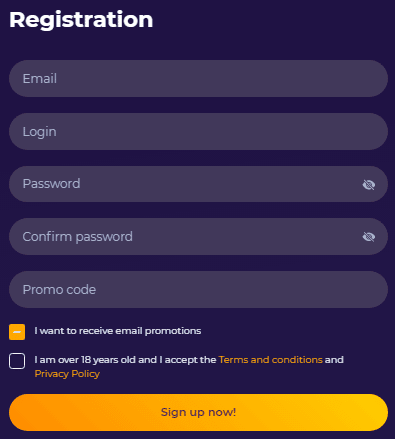
Task: Open the Privacy Policy link
Action: point(67,374)
